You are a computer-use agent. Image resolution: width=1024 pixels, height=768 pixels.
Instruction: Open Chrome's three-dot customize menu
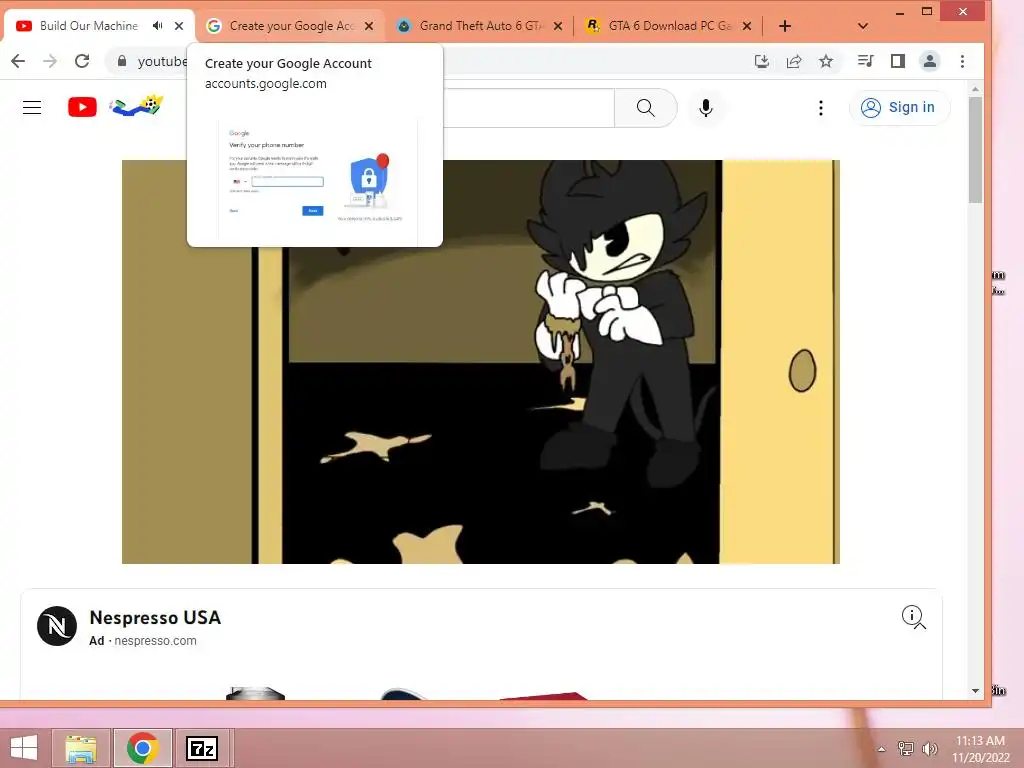(x=961, y=61)
